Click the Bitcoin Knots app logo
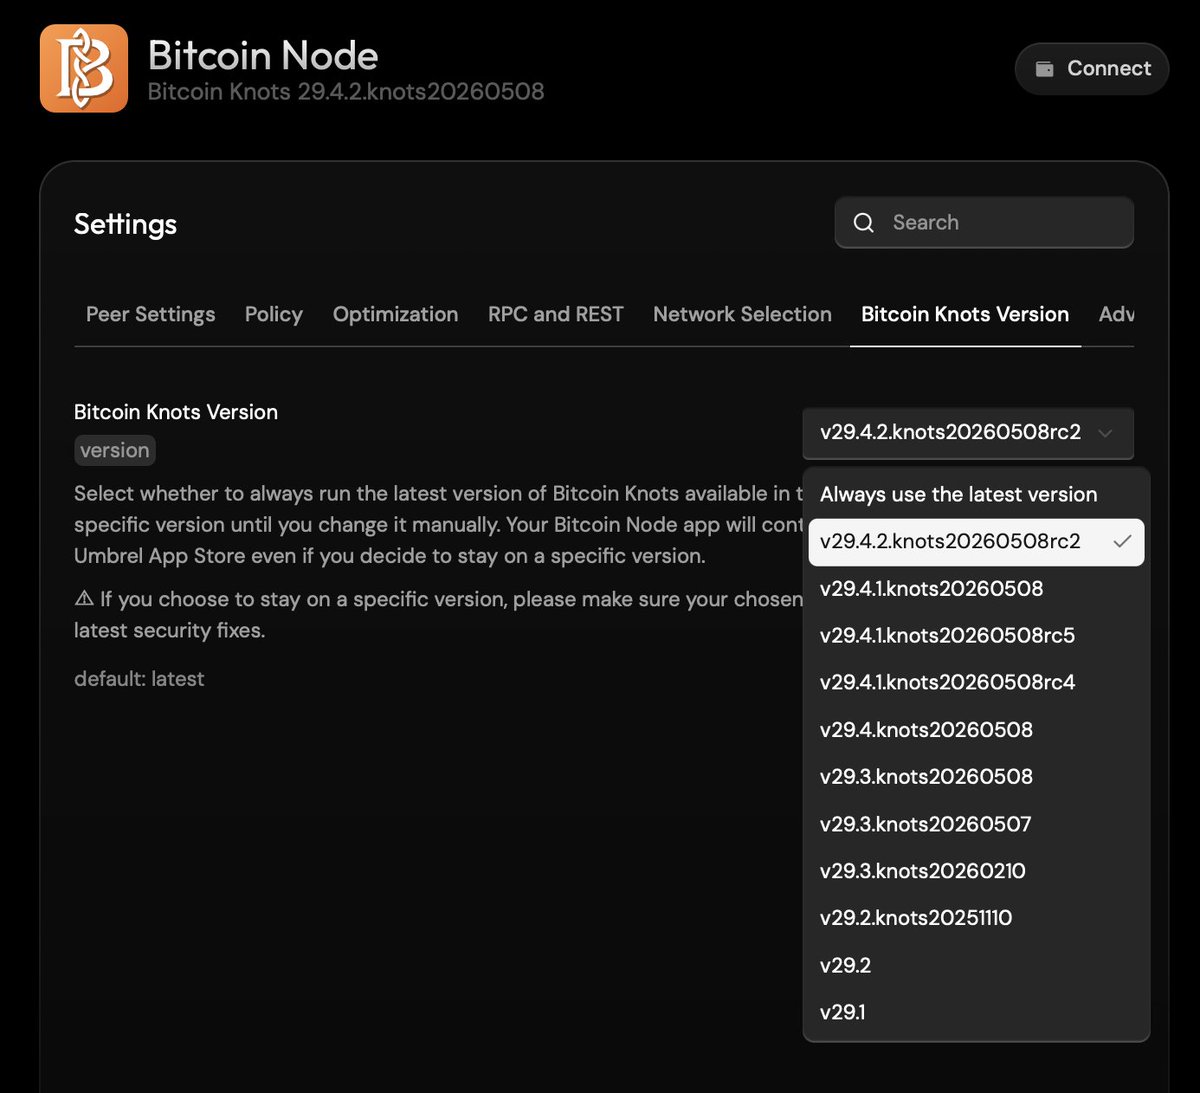The width and height of the screenshot is (1200, 1093). click(x=84, y=68)
